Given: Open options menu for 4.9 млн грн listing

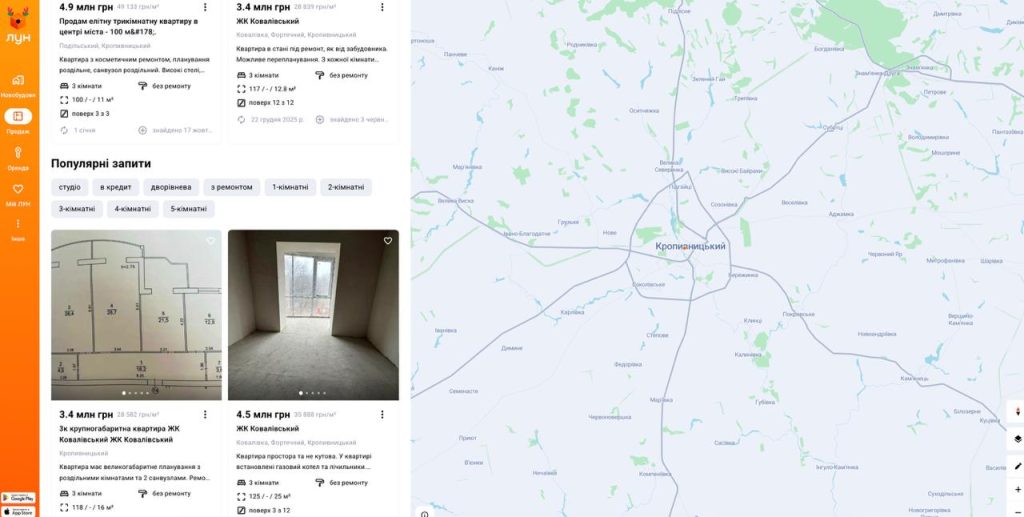Looking at the screenshot, I should [205, 7].
